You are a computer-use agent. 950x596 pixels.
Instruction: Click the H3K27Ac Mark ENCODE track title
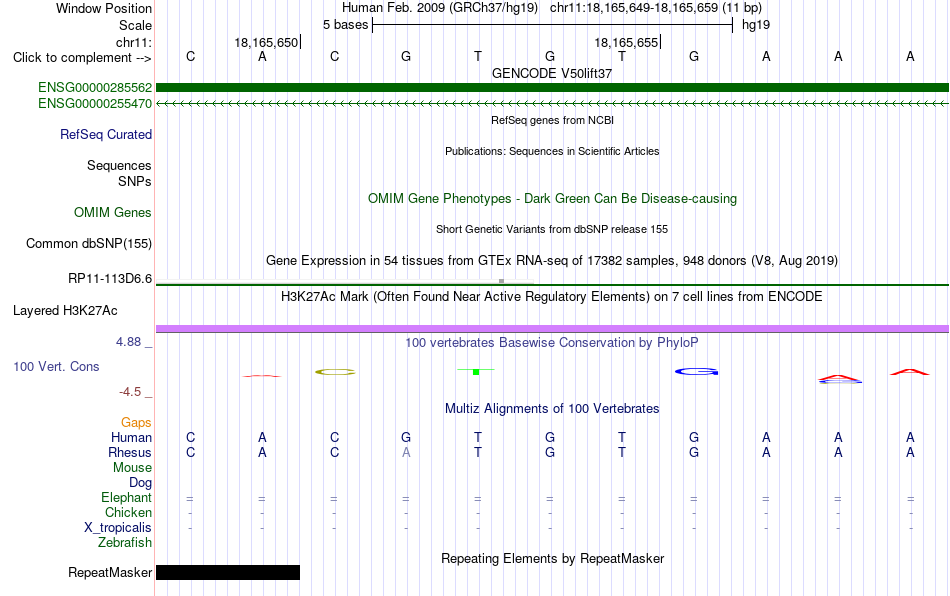tap(552, 297)
